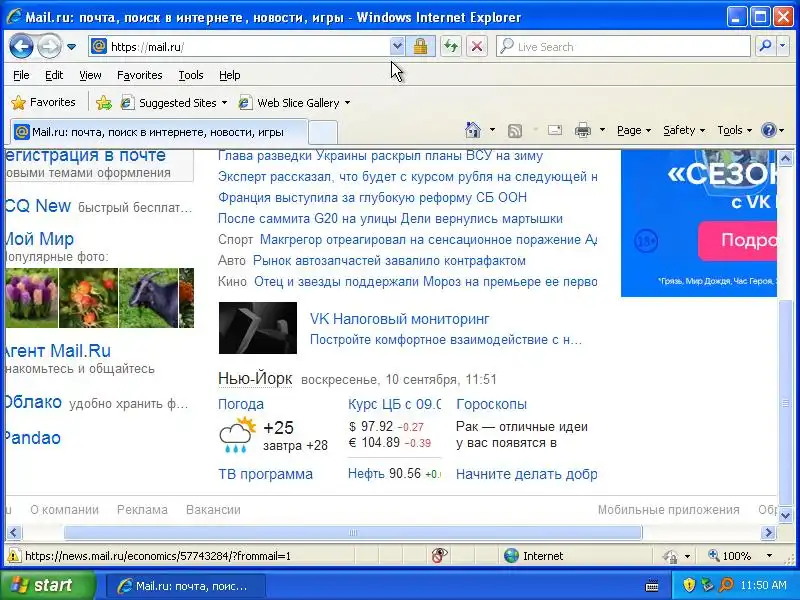Open the Вакансии footer link
This screenshot has width=800, height=600.
213,510
